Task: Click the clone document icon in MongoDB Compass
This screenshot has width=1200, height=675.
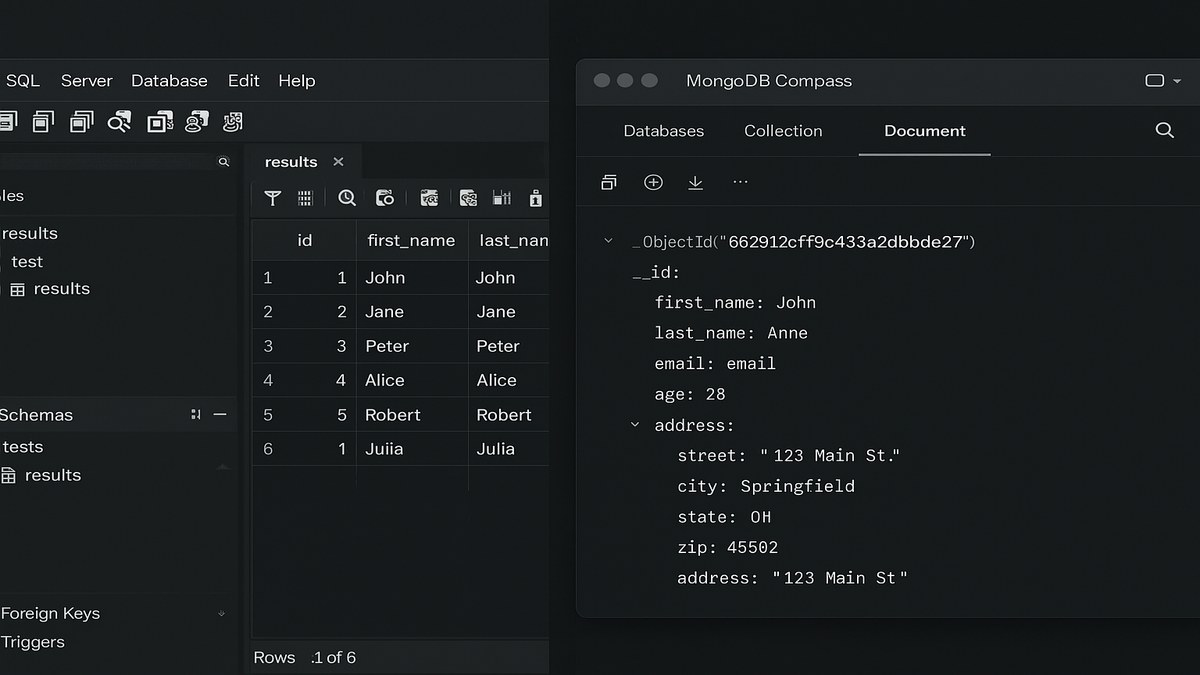Action: pos(609,182)
